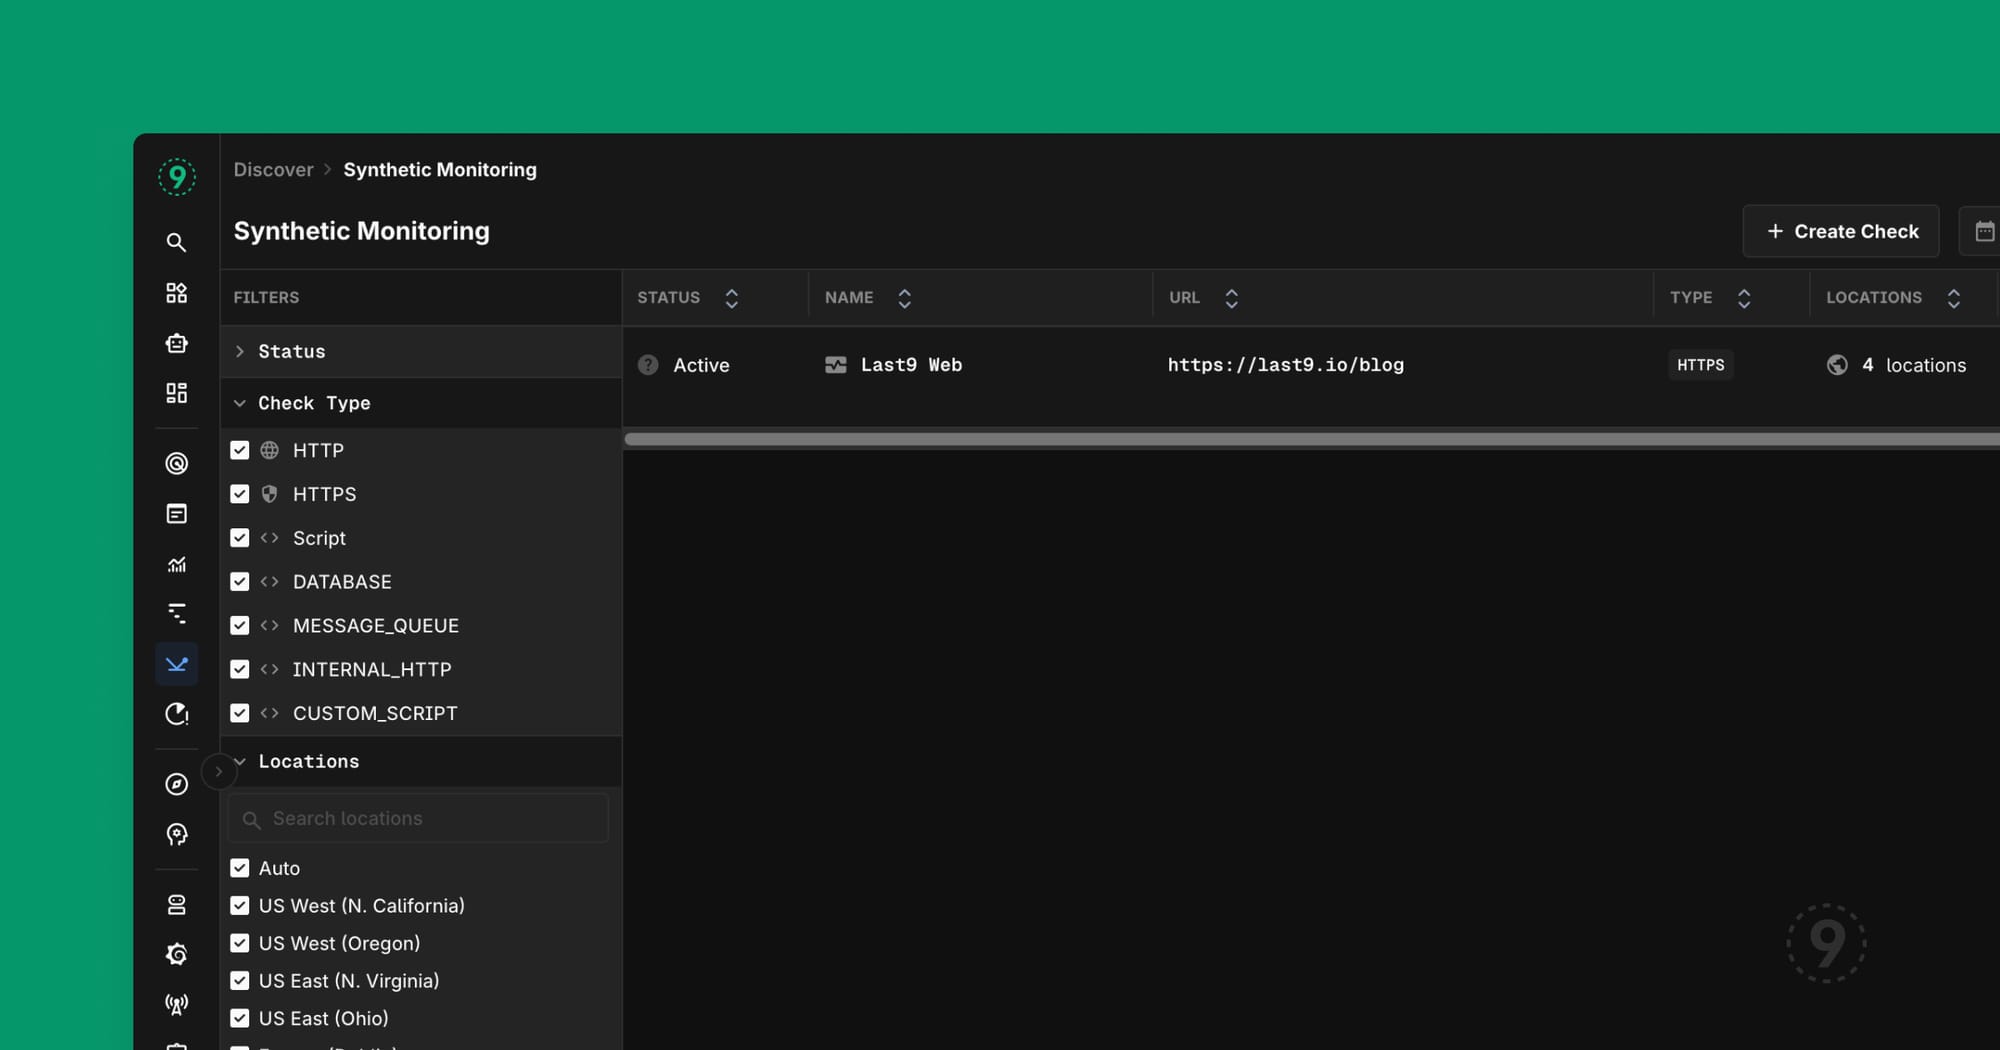Select the highlighted Synthetic Monitoring sidebar icon
Image resolution: width=2000 pixels, height=1050 pixels.
pyautogui.click(x=177, y=664)
